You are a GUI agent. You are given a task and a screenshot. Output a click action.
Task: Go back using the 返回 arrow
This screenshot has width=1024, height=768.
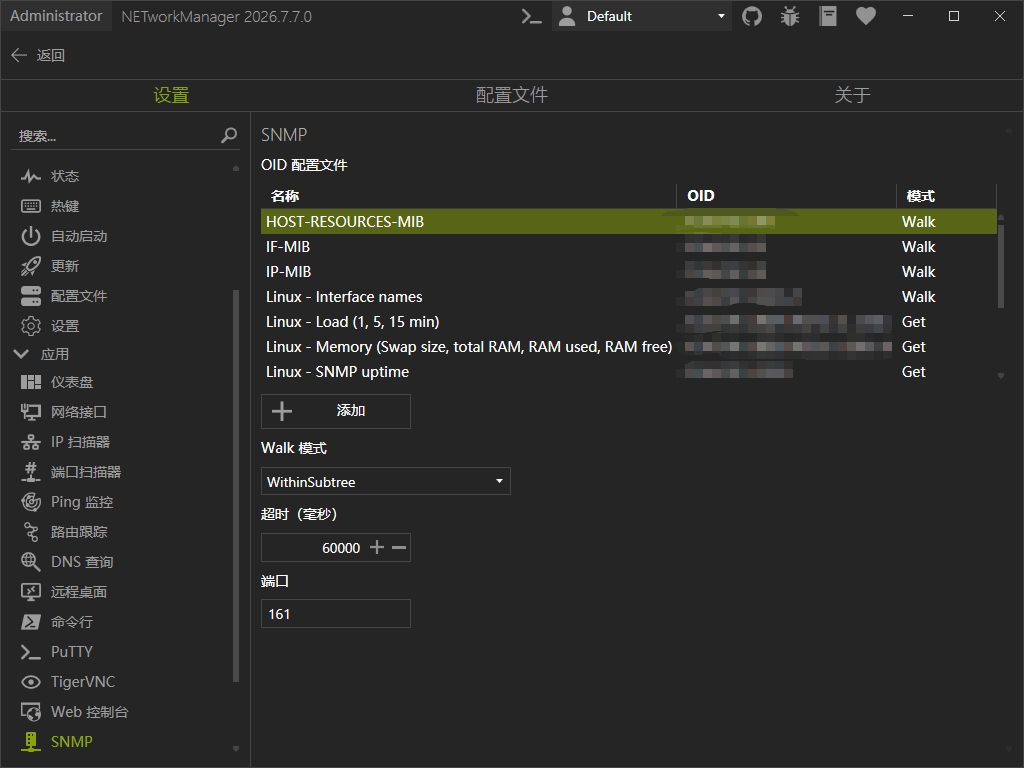18,56
